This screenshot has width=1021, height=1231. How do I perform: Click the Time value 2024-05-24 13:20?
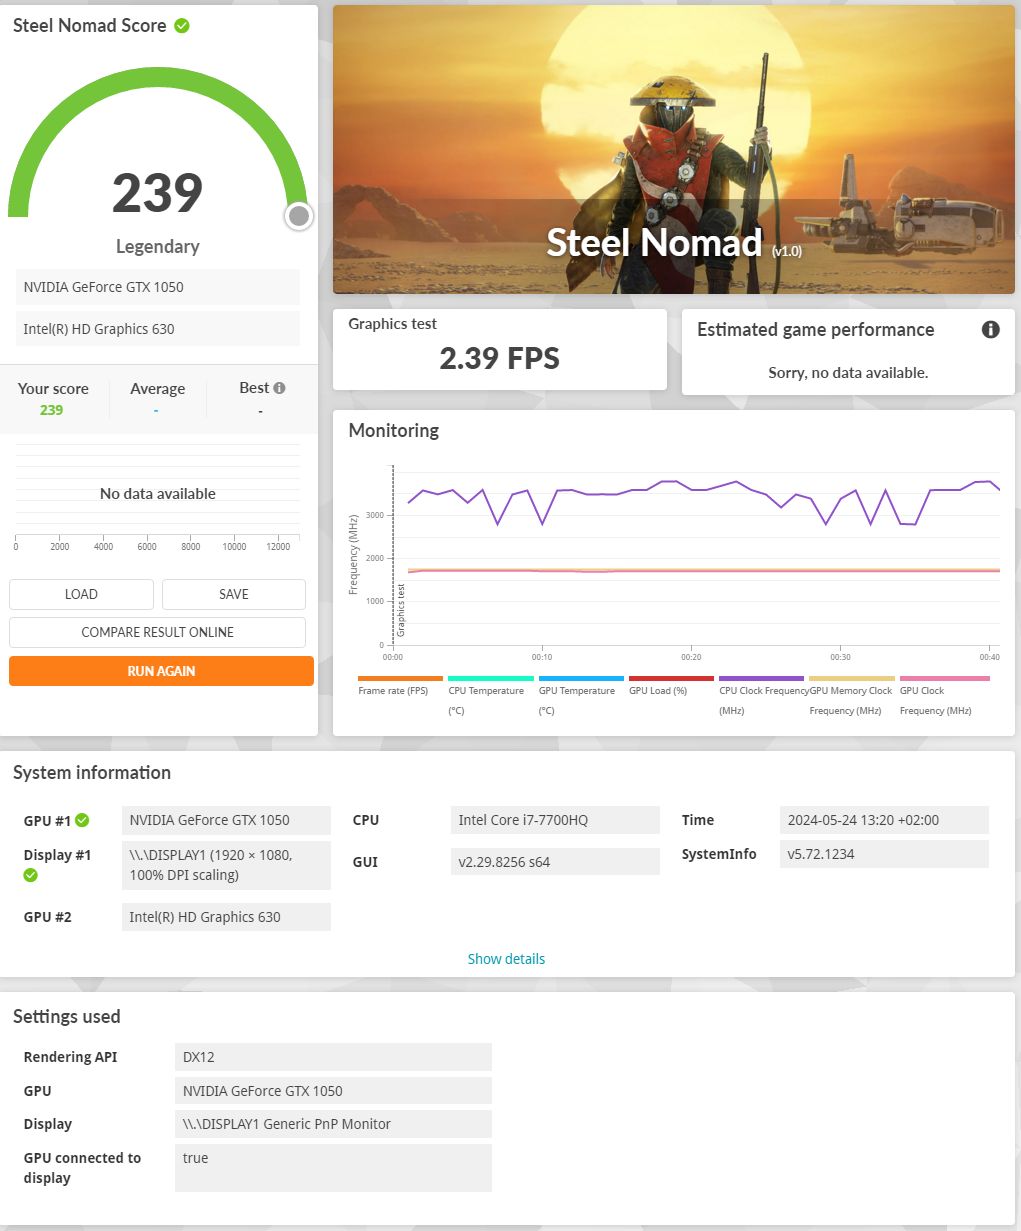884,820
